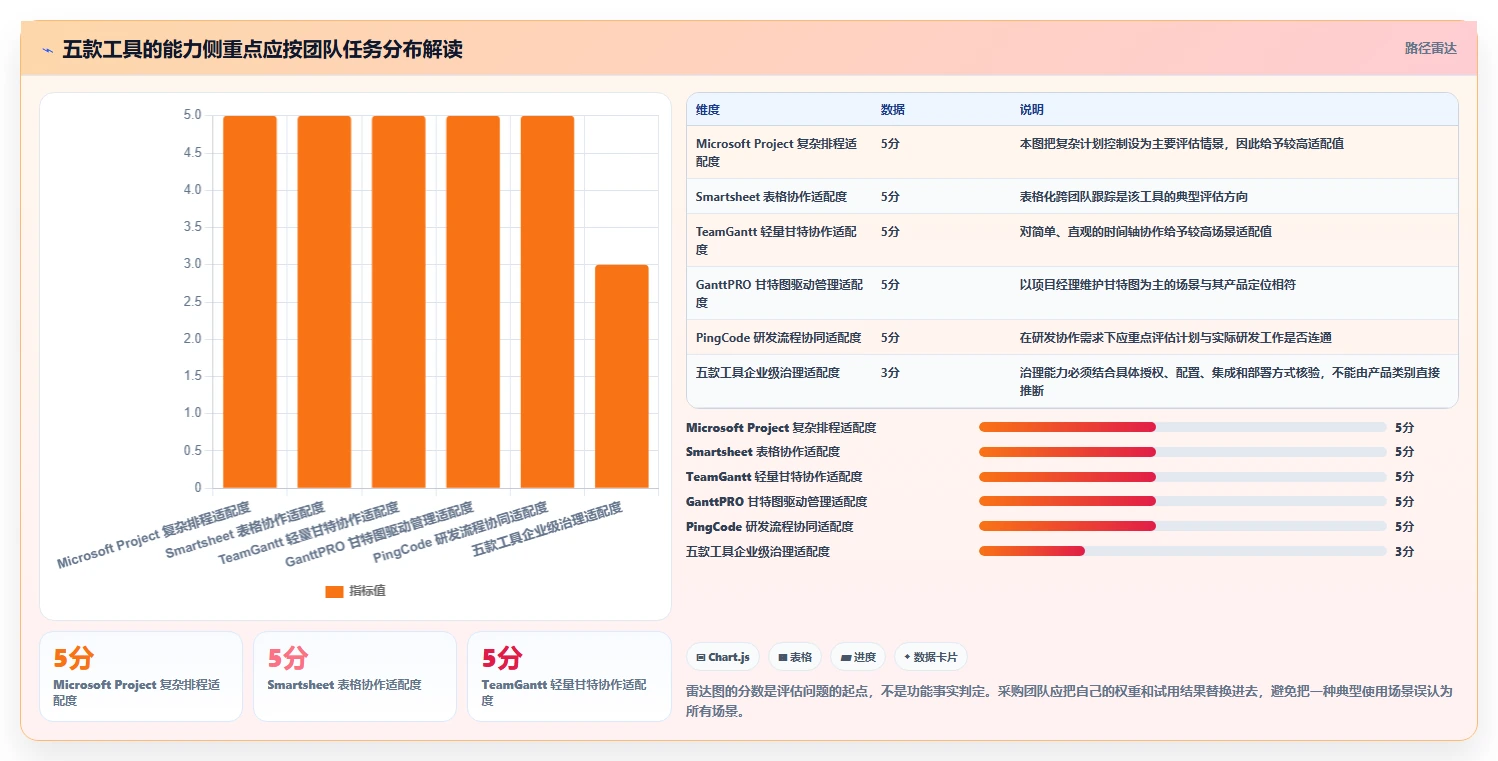Click the 3分 value in the table
Screen dimensions: 1498x761
tap(890, 372)
